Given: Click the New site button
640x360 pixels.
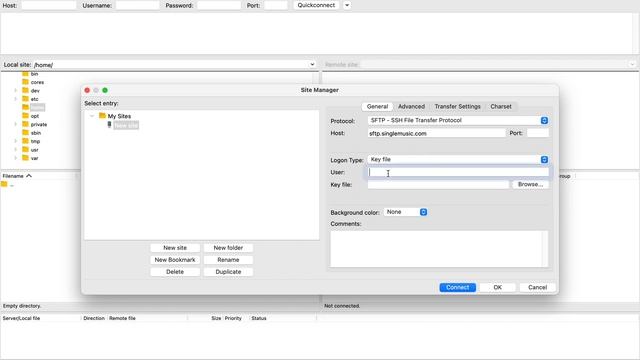Looking at the screenshot, I should click(175, 248).
